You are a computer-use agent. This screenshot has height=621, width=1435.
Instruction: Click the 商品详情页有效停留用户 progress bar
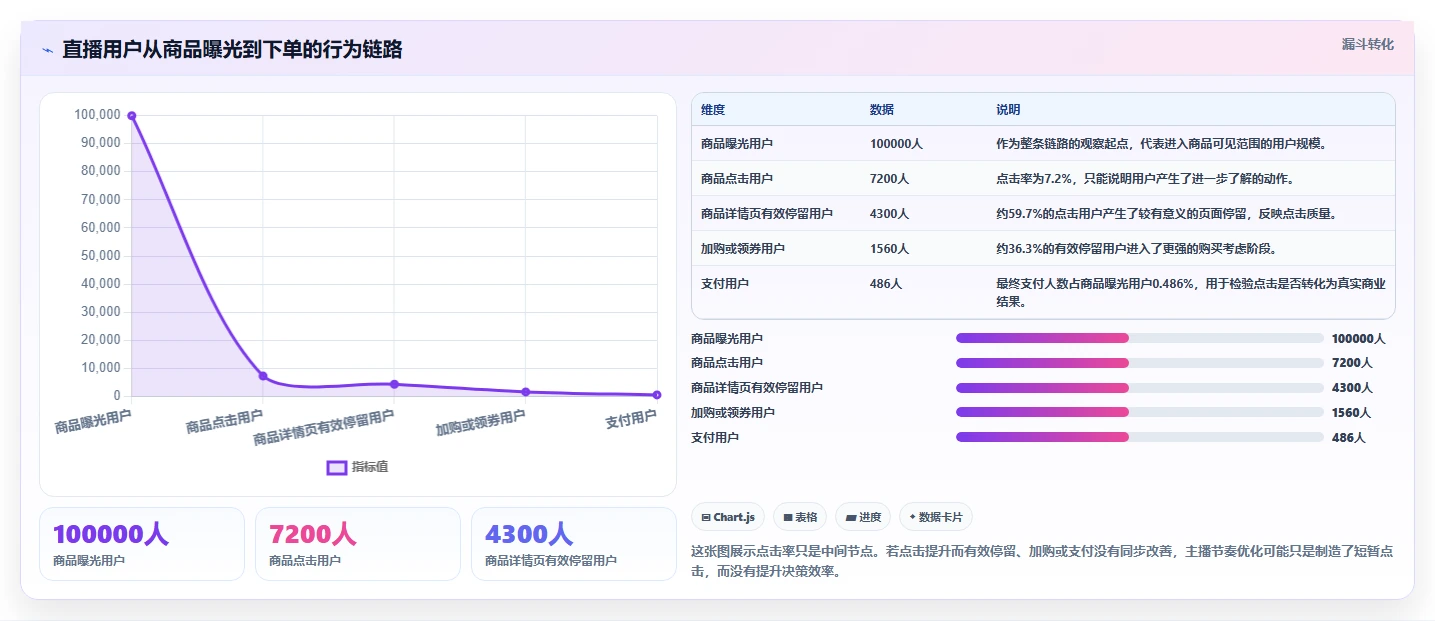click(x=1140, y=388)
